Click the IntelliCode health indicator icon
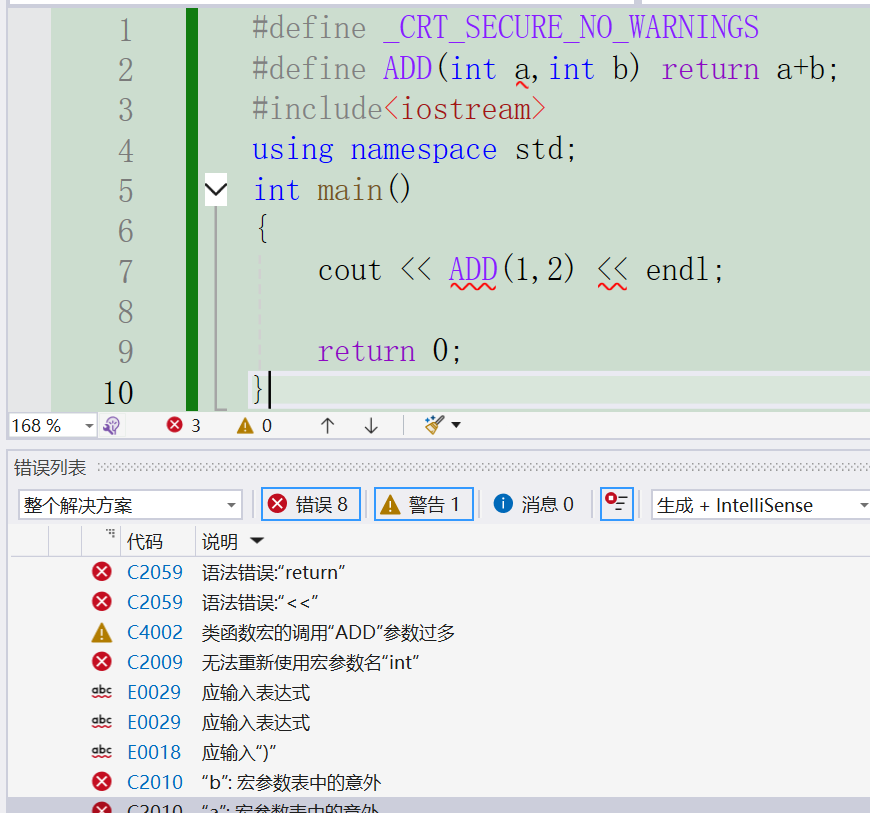The image size is (870, 813). pos(112,426)
